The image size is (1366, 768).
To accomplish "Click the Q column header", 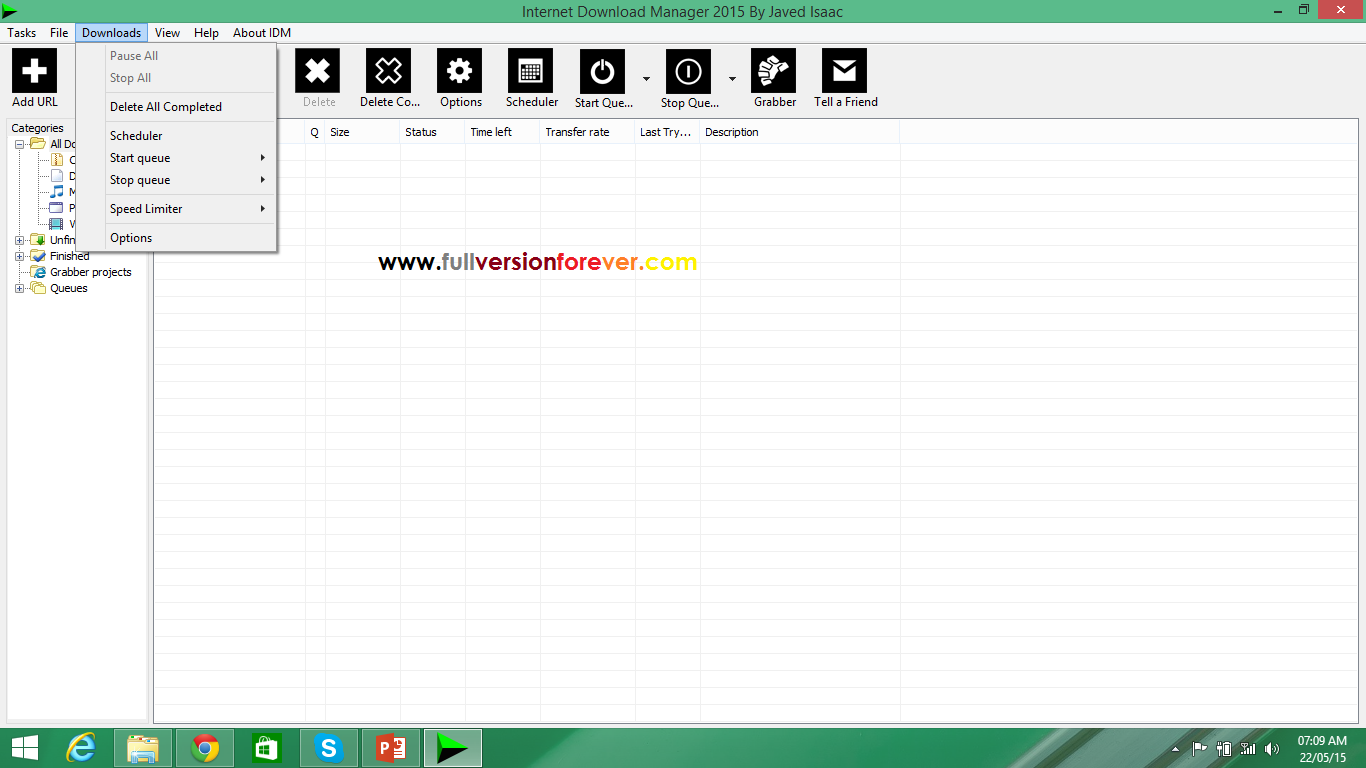I will tap(315, 132).
